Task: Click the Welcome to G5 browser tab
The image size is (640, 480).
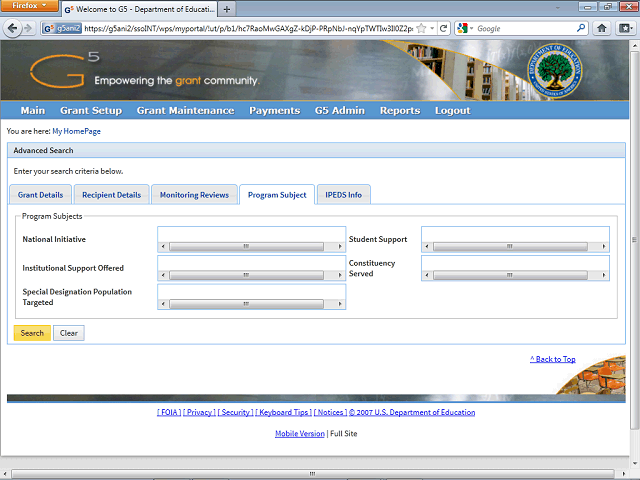Action: 140,9
